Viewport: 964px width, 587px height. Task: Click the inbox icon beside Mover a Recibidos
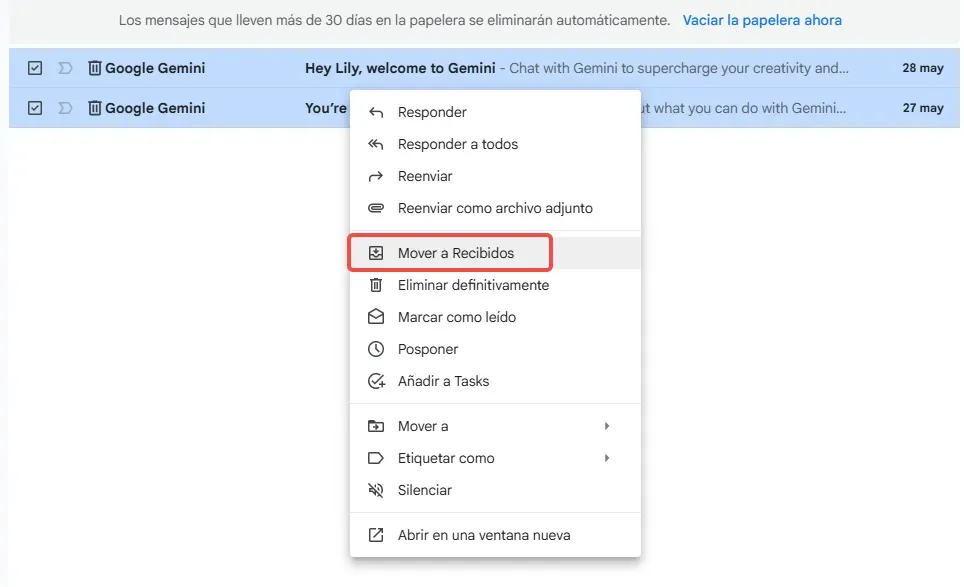[x=376, y=253]
